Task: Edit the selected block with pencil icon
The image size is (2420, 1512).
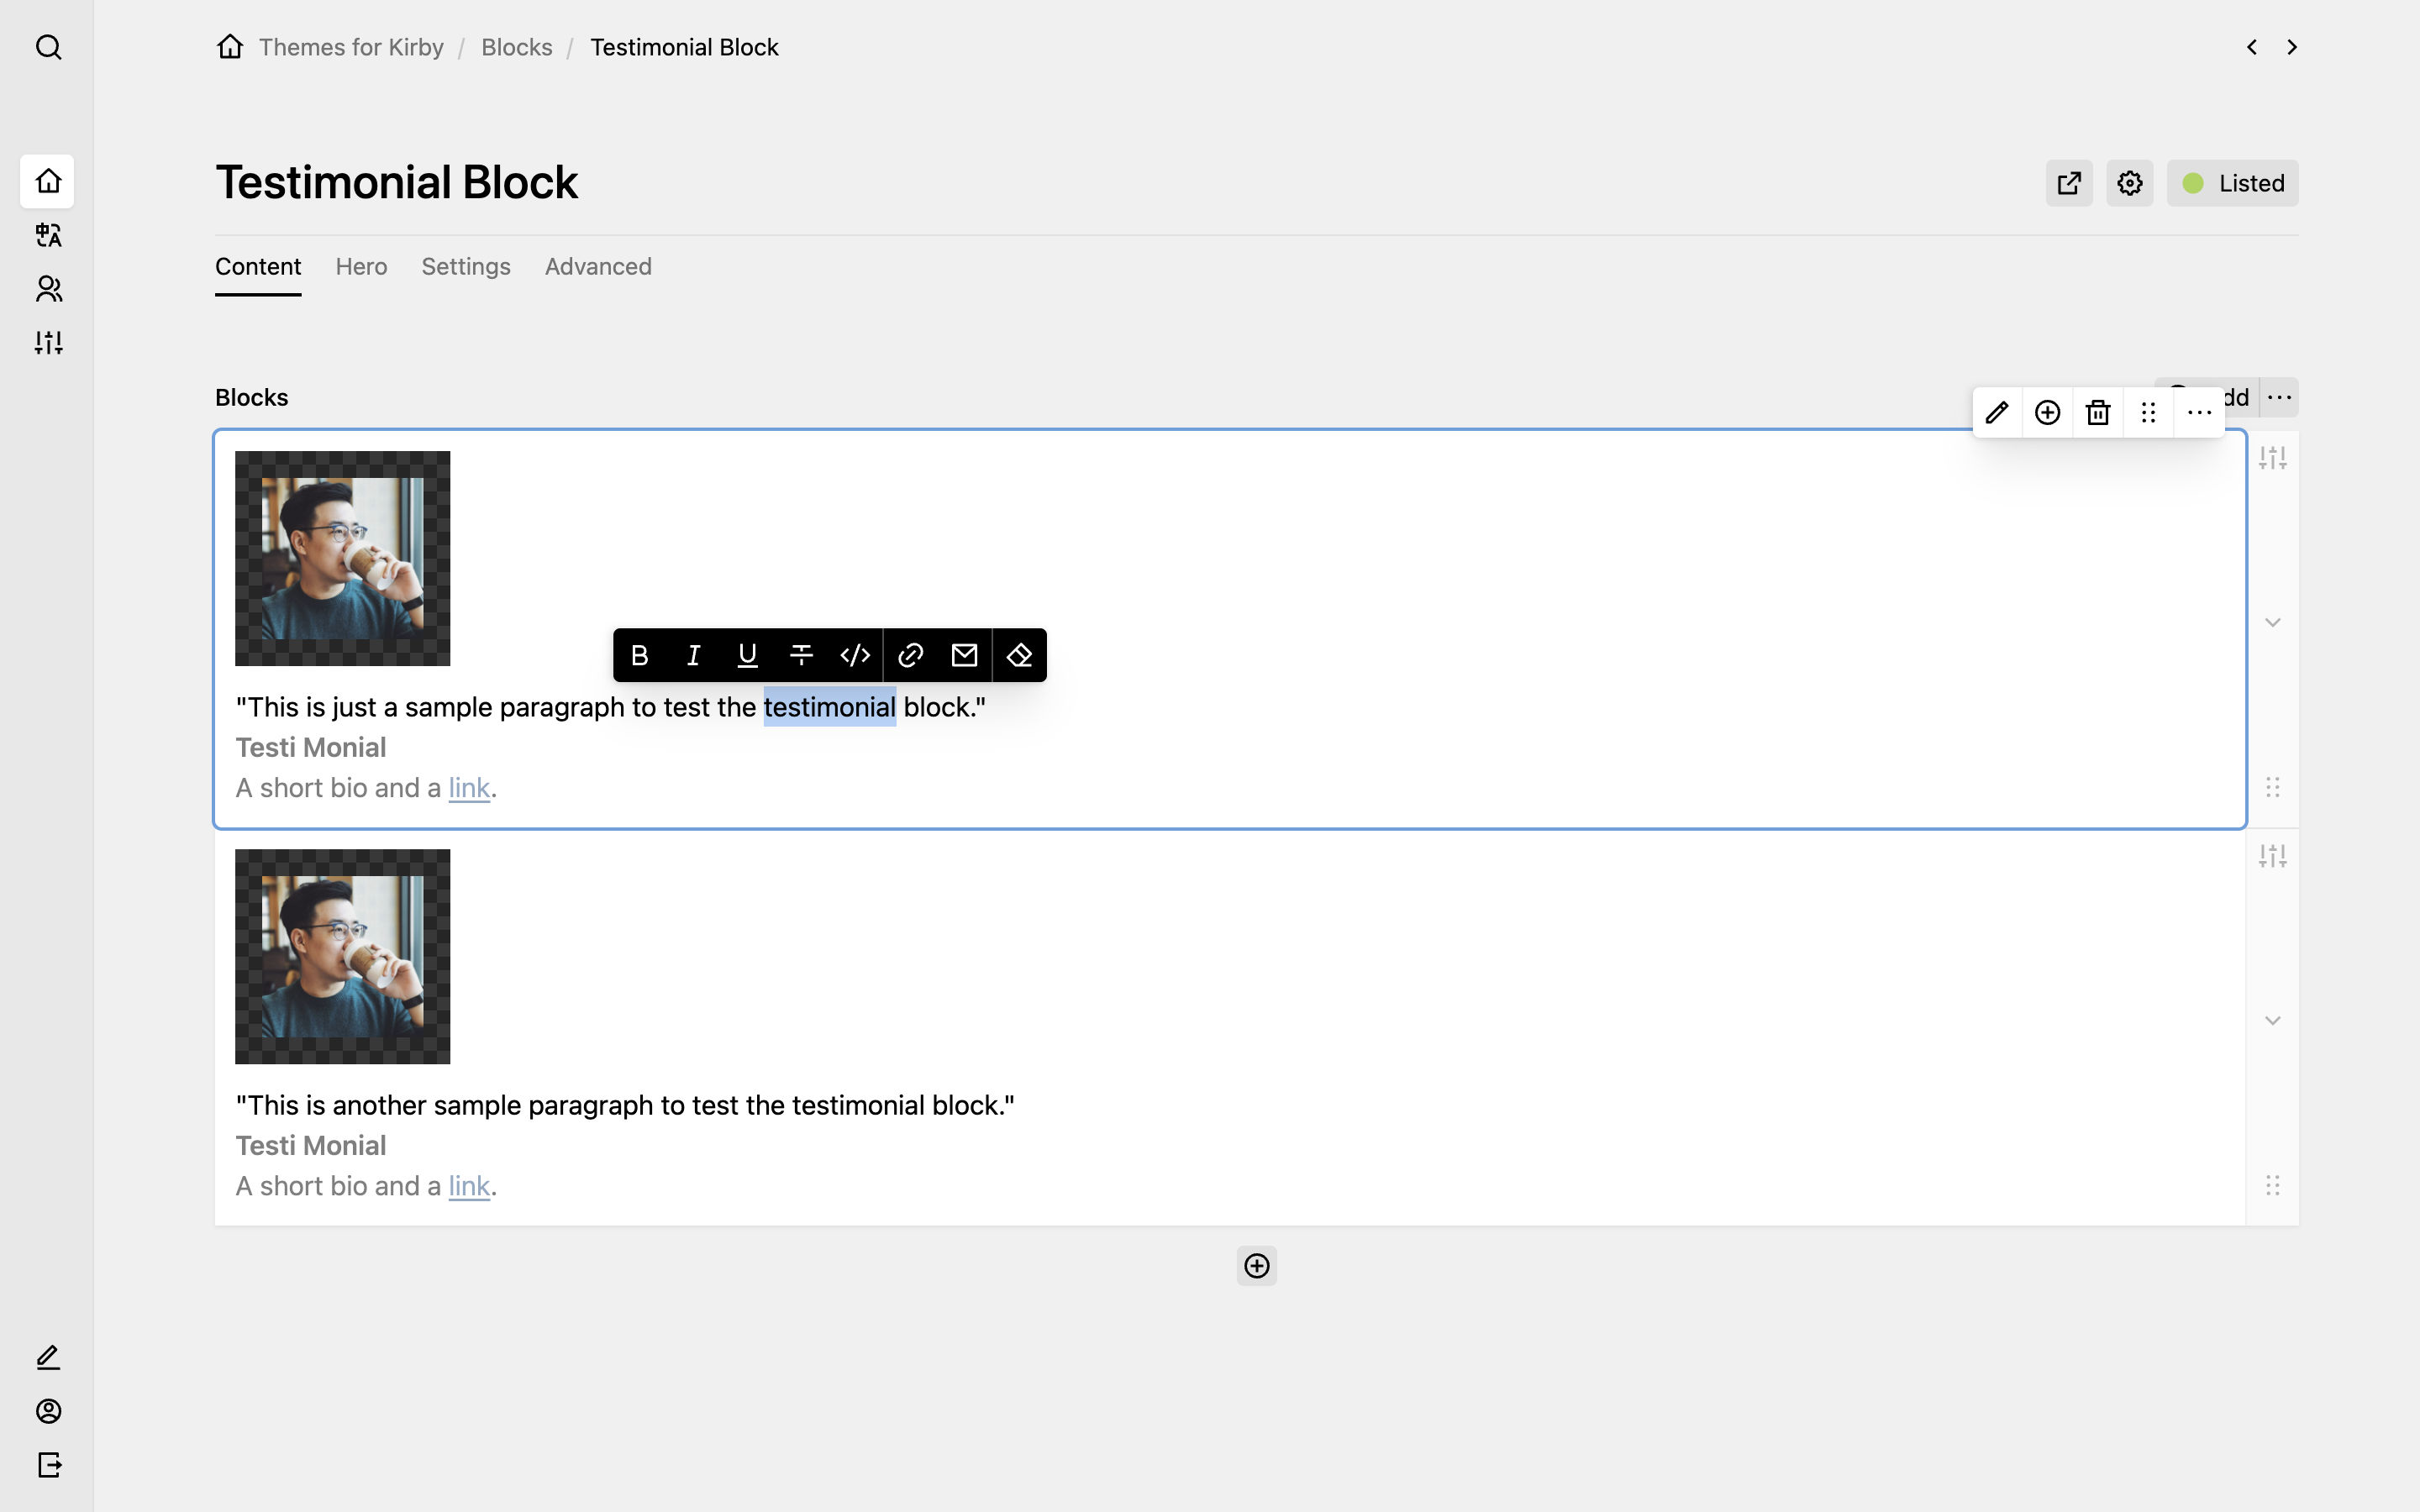Action: (1997, 412)
